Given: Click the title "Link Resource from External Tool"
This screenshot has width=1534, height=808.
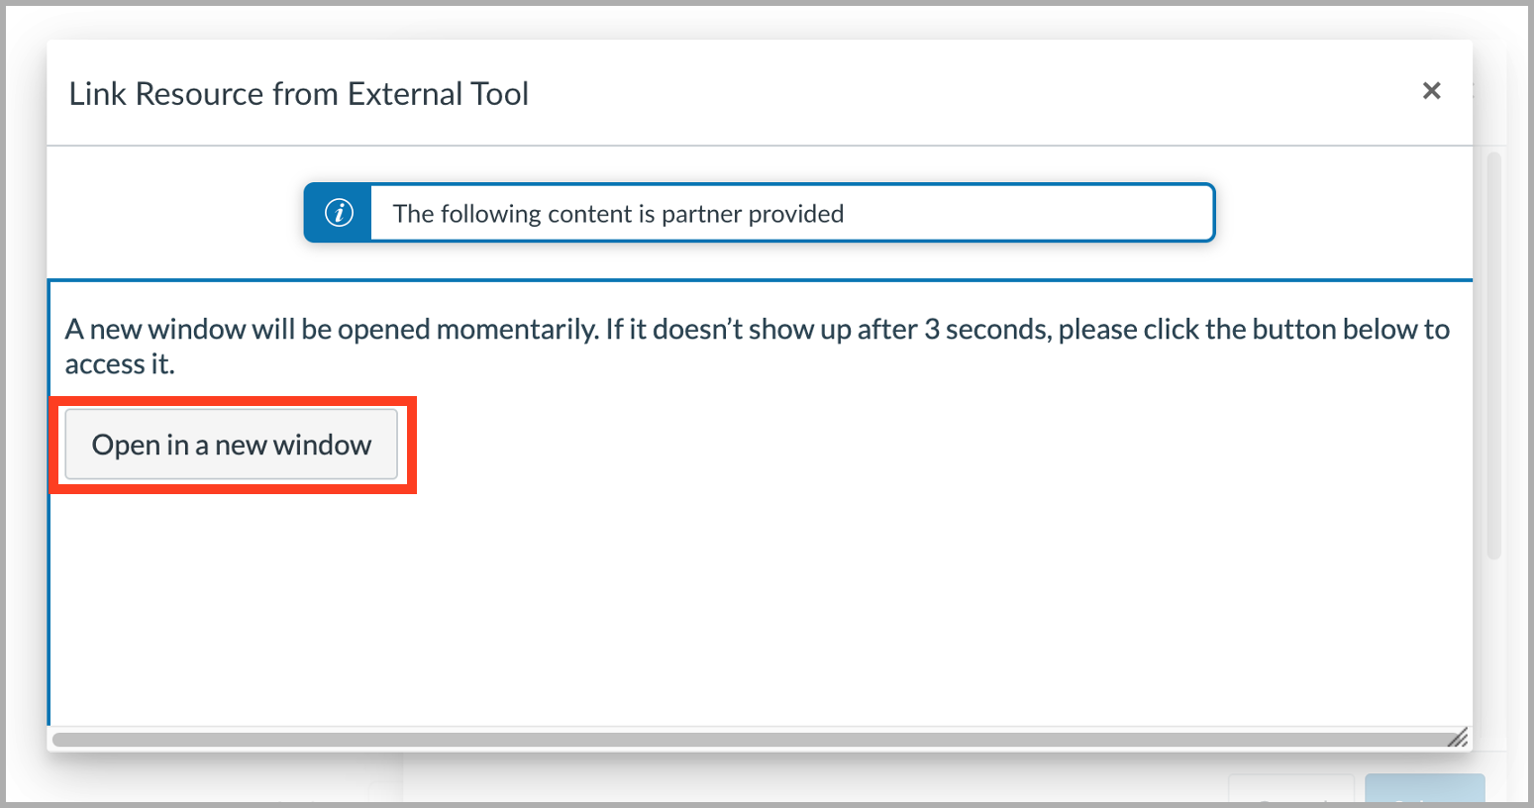Looking at the screenshot, I should [298, 93].
